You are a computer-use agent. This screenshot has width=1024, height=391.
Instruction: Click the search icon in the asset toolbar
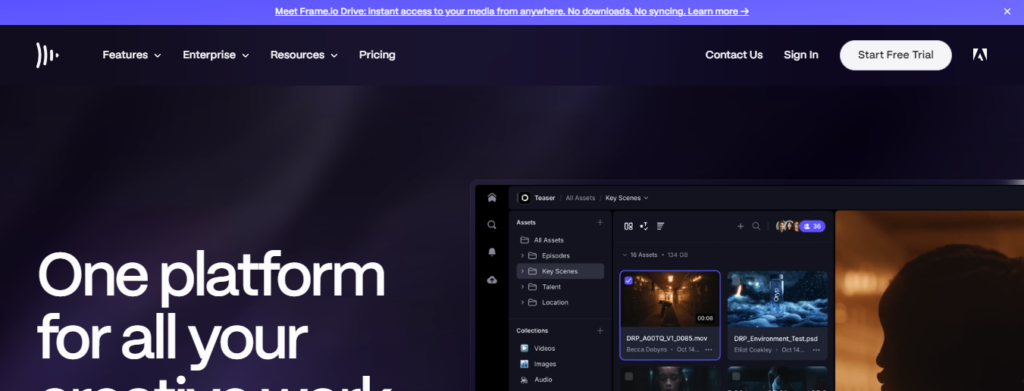pos(756,227)
